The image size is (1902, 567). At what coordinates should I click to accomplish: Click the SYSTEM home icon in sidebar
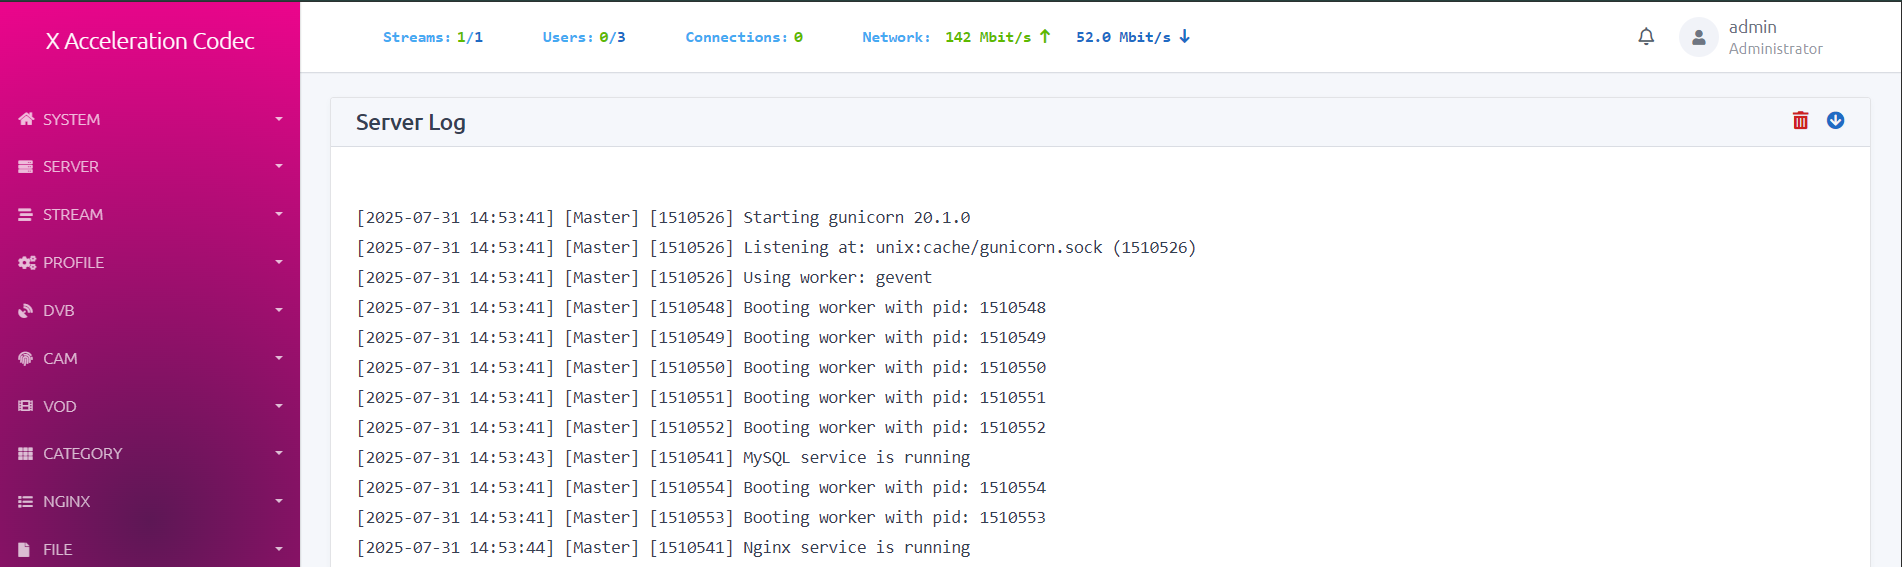pos(26,119)
